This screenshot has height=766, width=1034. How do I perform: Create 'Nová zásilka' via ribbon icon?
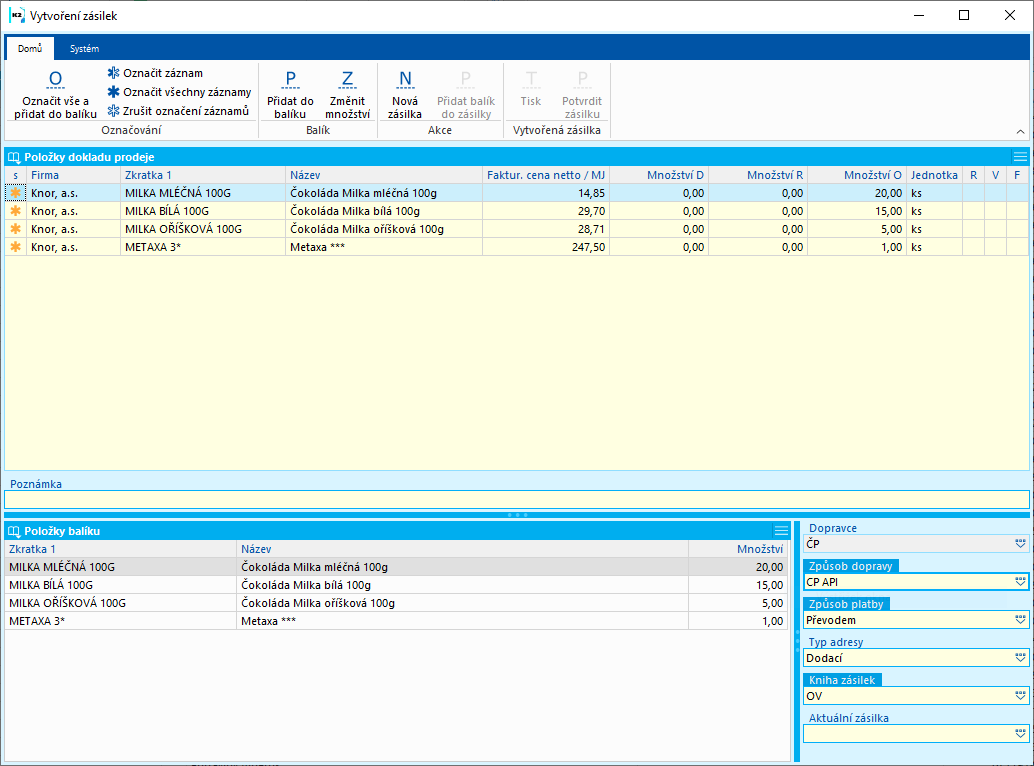[x=405, y=80]
